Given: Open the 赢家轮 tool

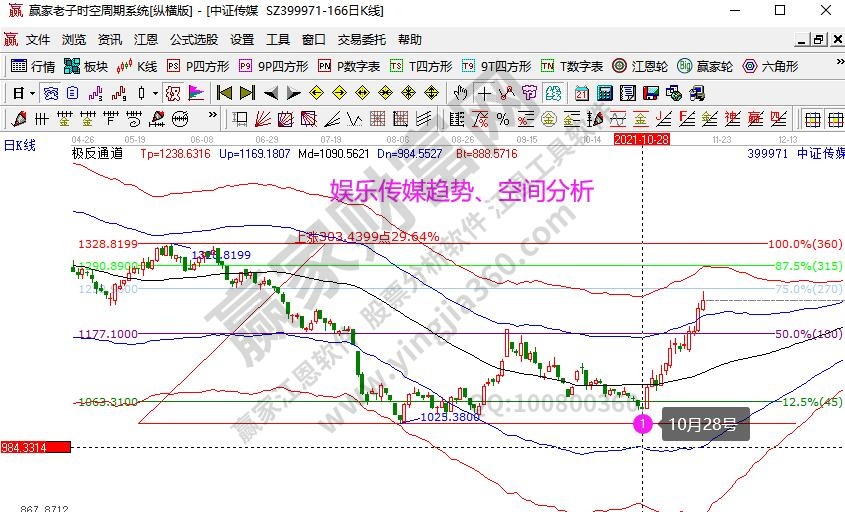Looking at the screenshot, I should [x=705, y=66].
